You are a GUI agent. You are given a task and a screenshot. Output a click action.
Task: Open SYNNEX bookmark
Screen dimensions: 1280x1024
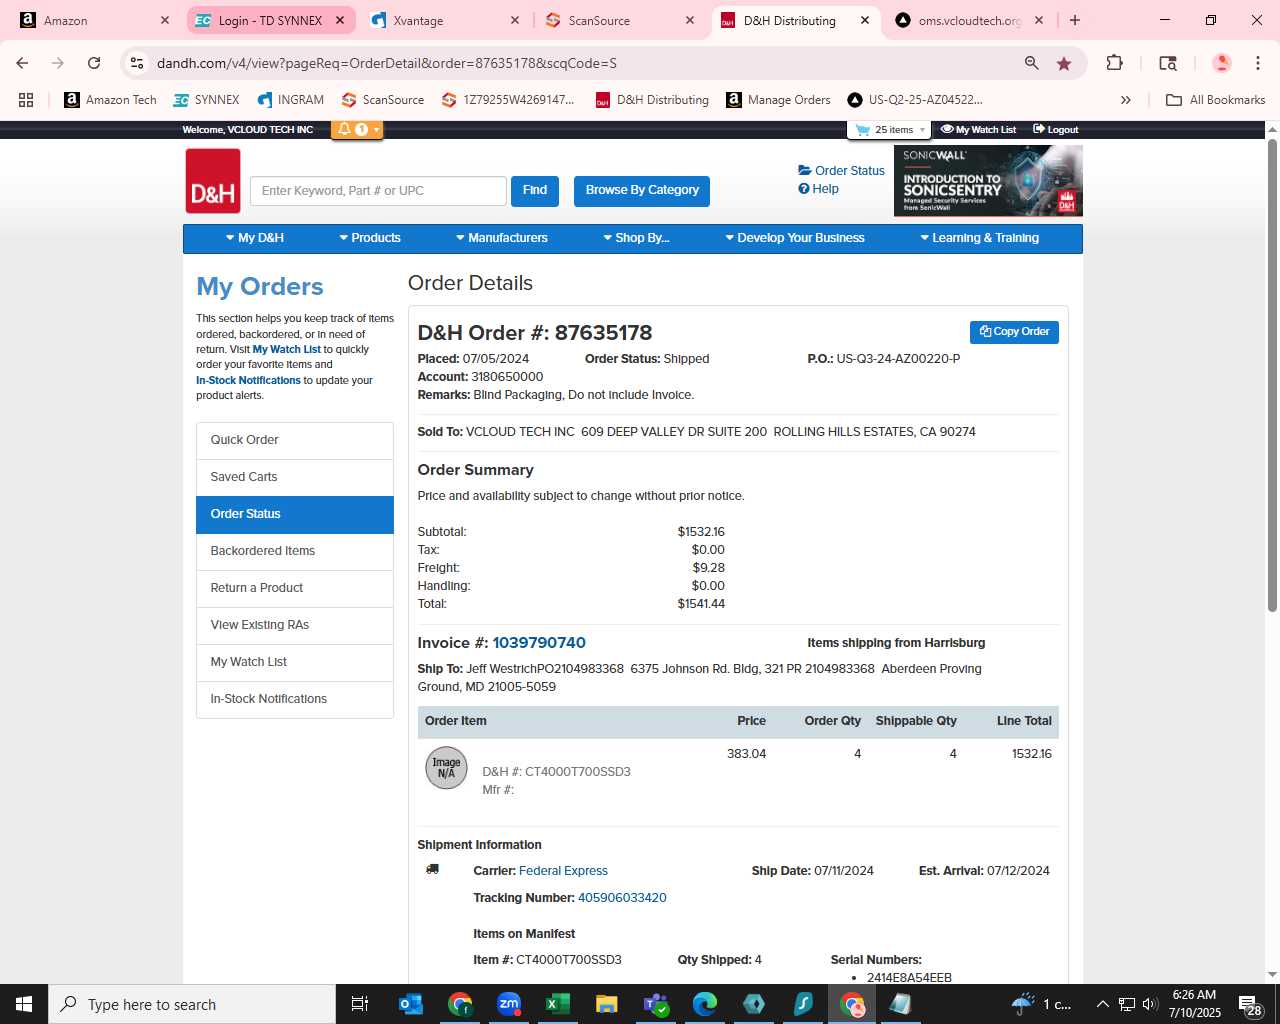tap(207, 100)
